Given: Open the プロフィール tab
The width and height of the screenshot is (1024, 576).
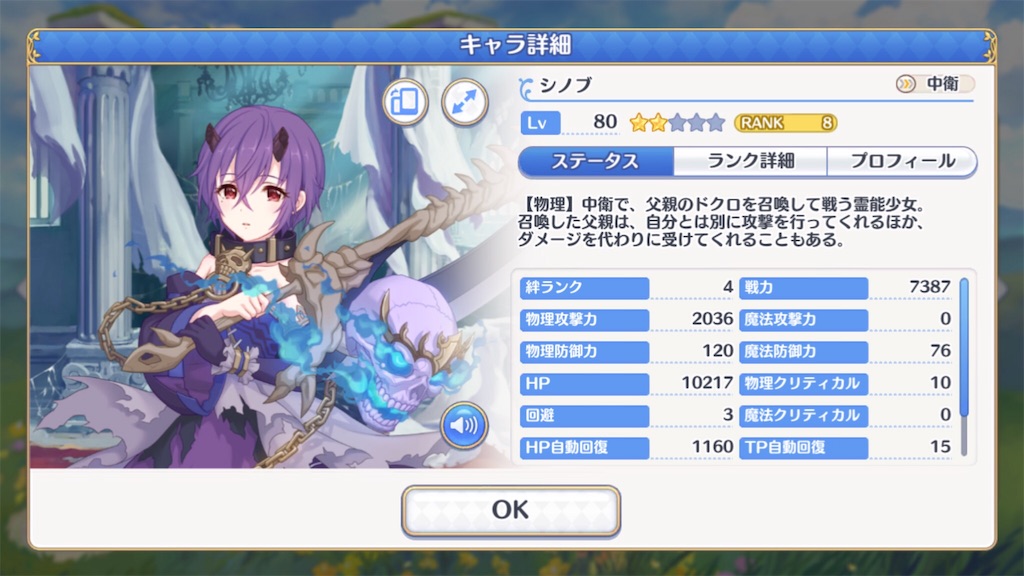Looking at the screenshot, I should tap(902, 161).
